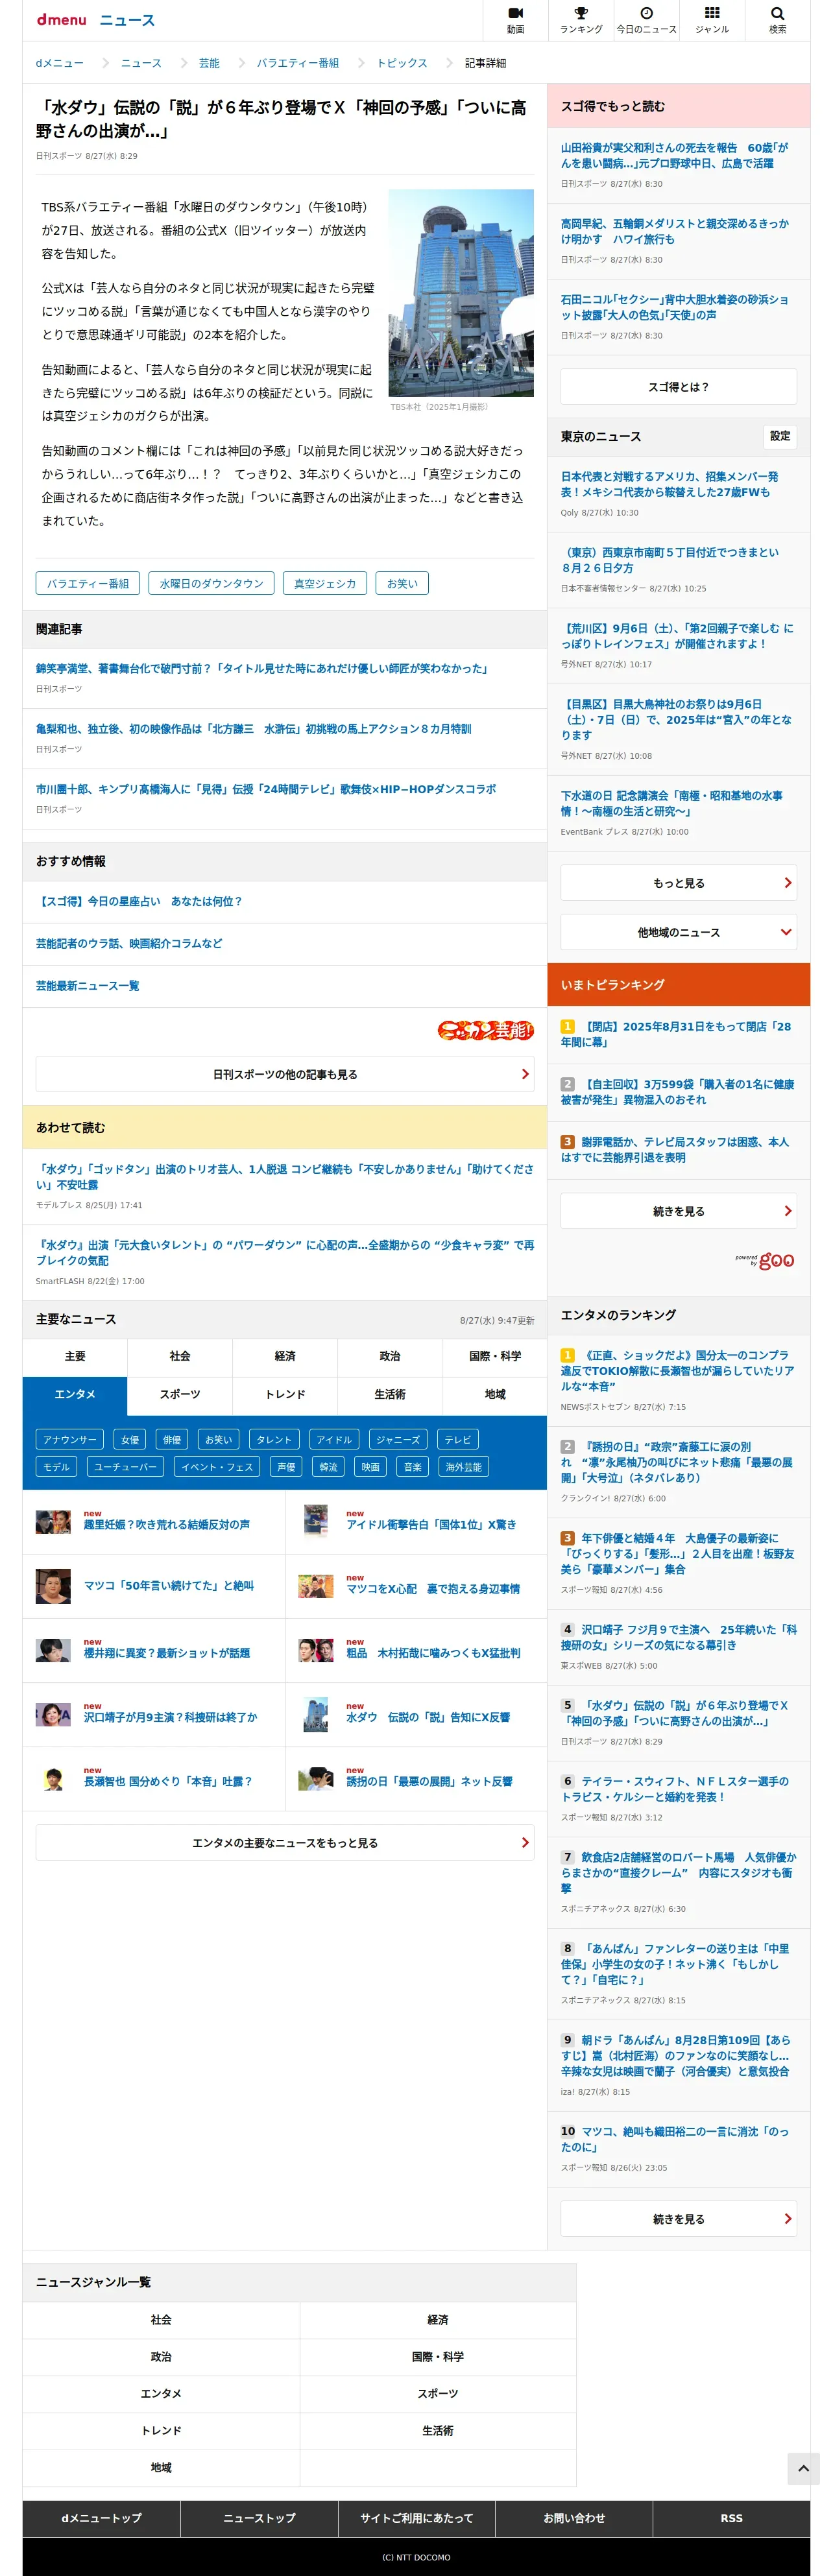The height and width of the screenshot is (2576, 833).
Task: Open thumbnail for マツコ「50年言い続けてた」と絶叫
Action: click(x=53, y=1586)
